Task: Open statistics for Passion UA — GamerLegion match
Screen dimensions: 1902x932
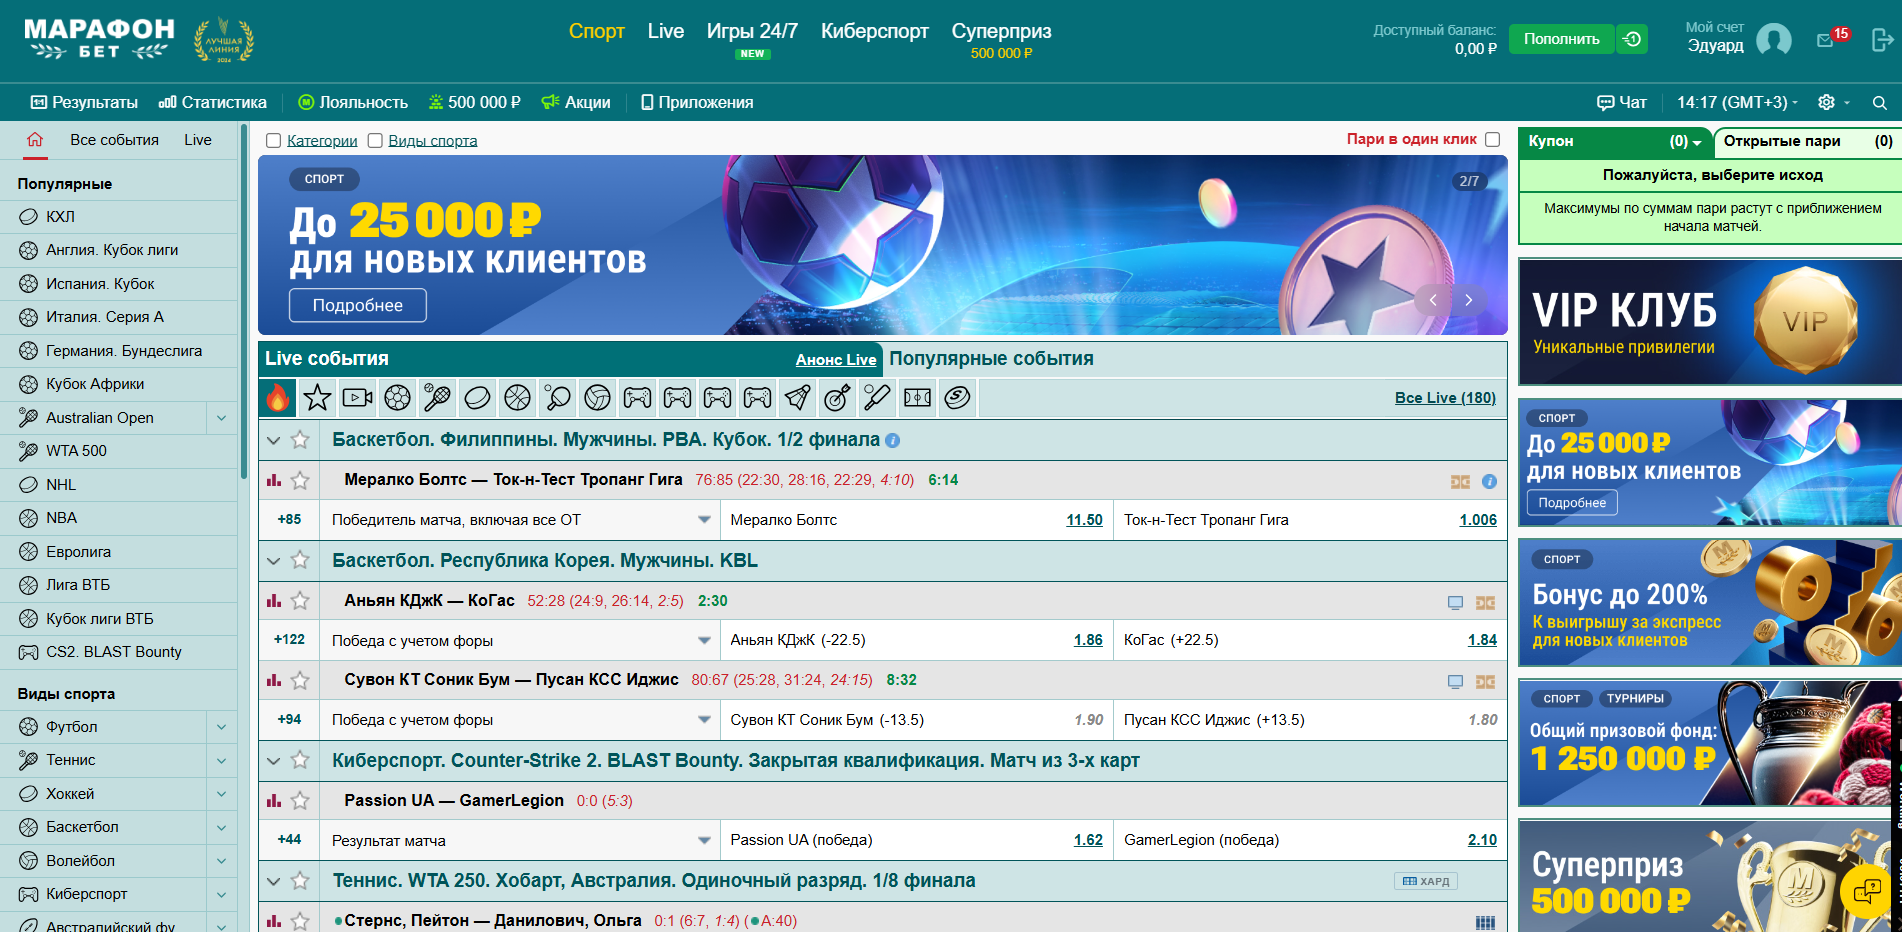Action: click(274, 801)
